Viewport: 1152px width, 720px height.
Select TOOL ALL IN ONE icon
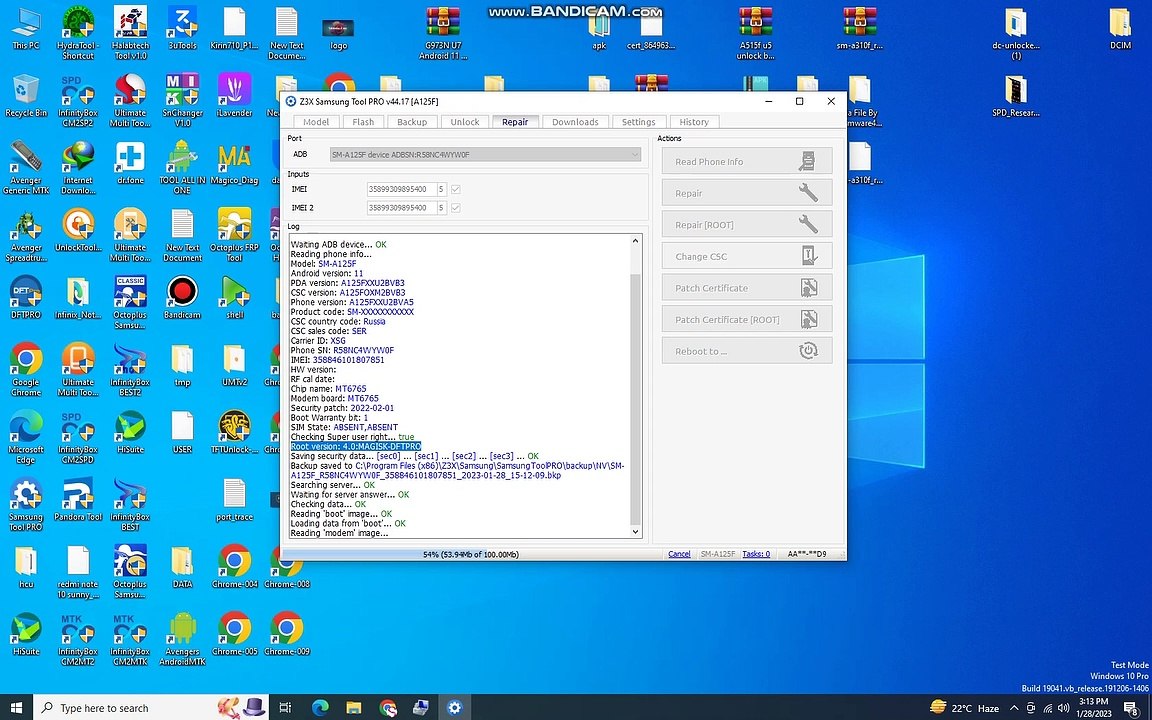click(x=181, y=168)
